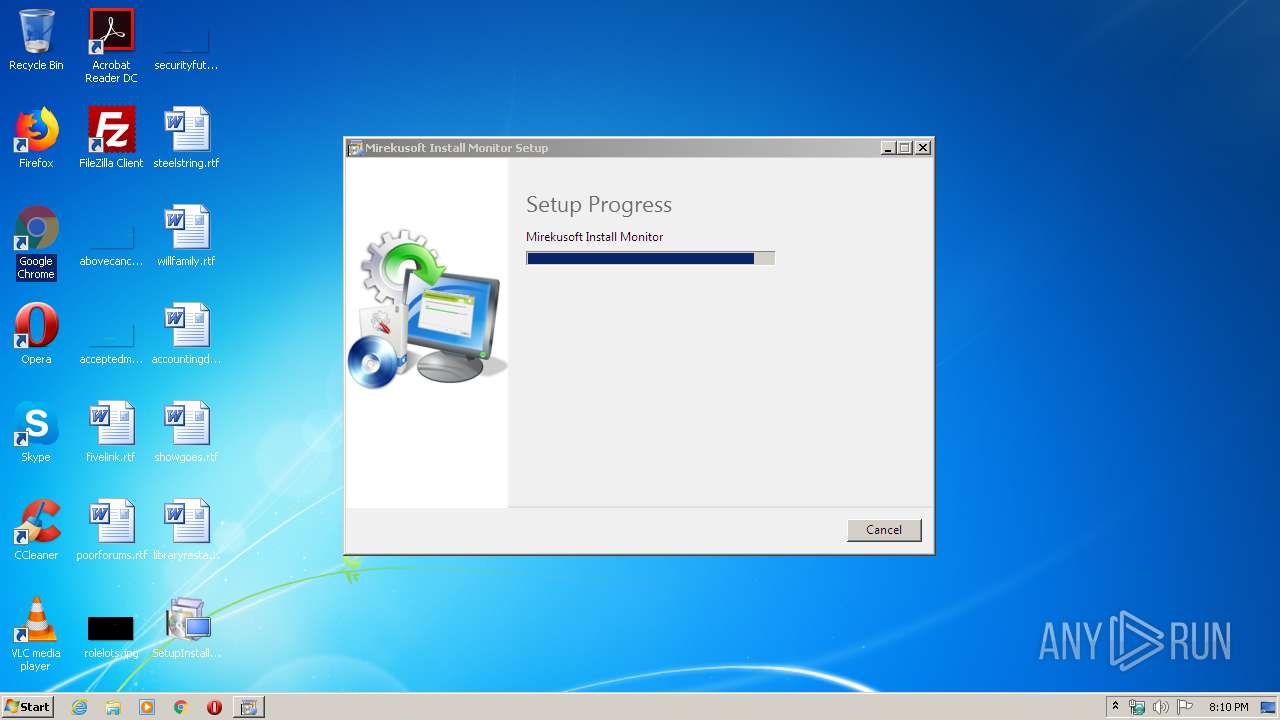Image resolution: width=1280 pixels, height=720 pixels.
Task: Open the Start menu
Action: 27,707
